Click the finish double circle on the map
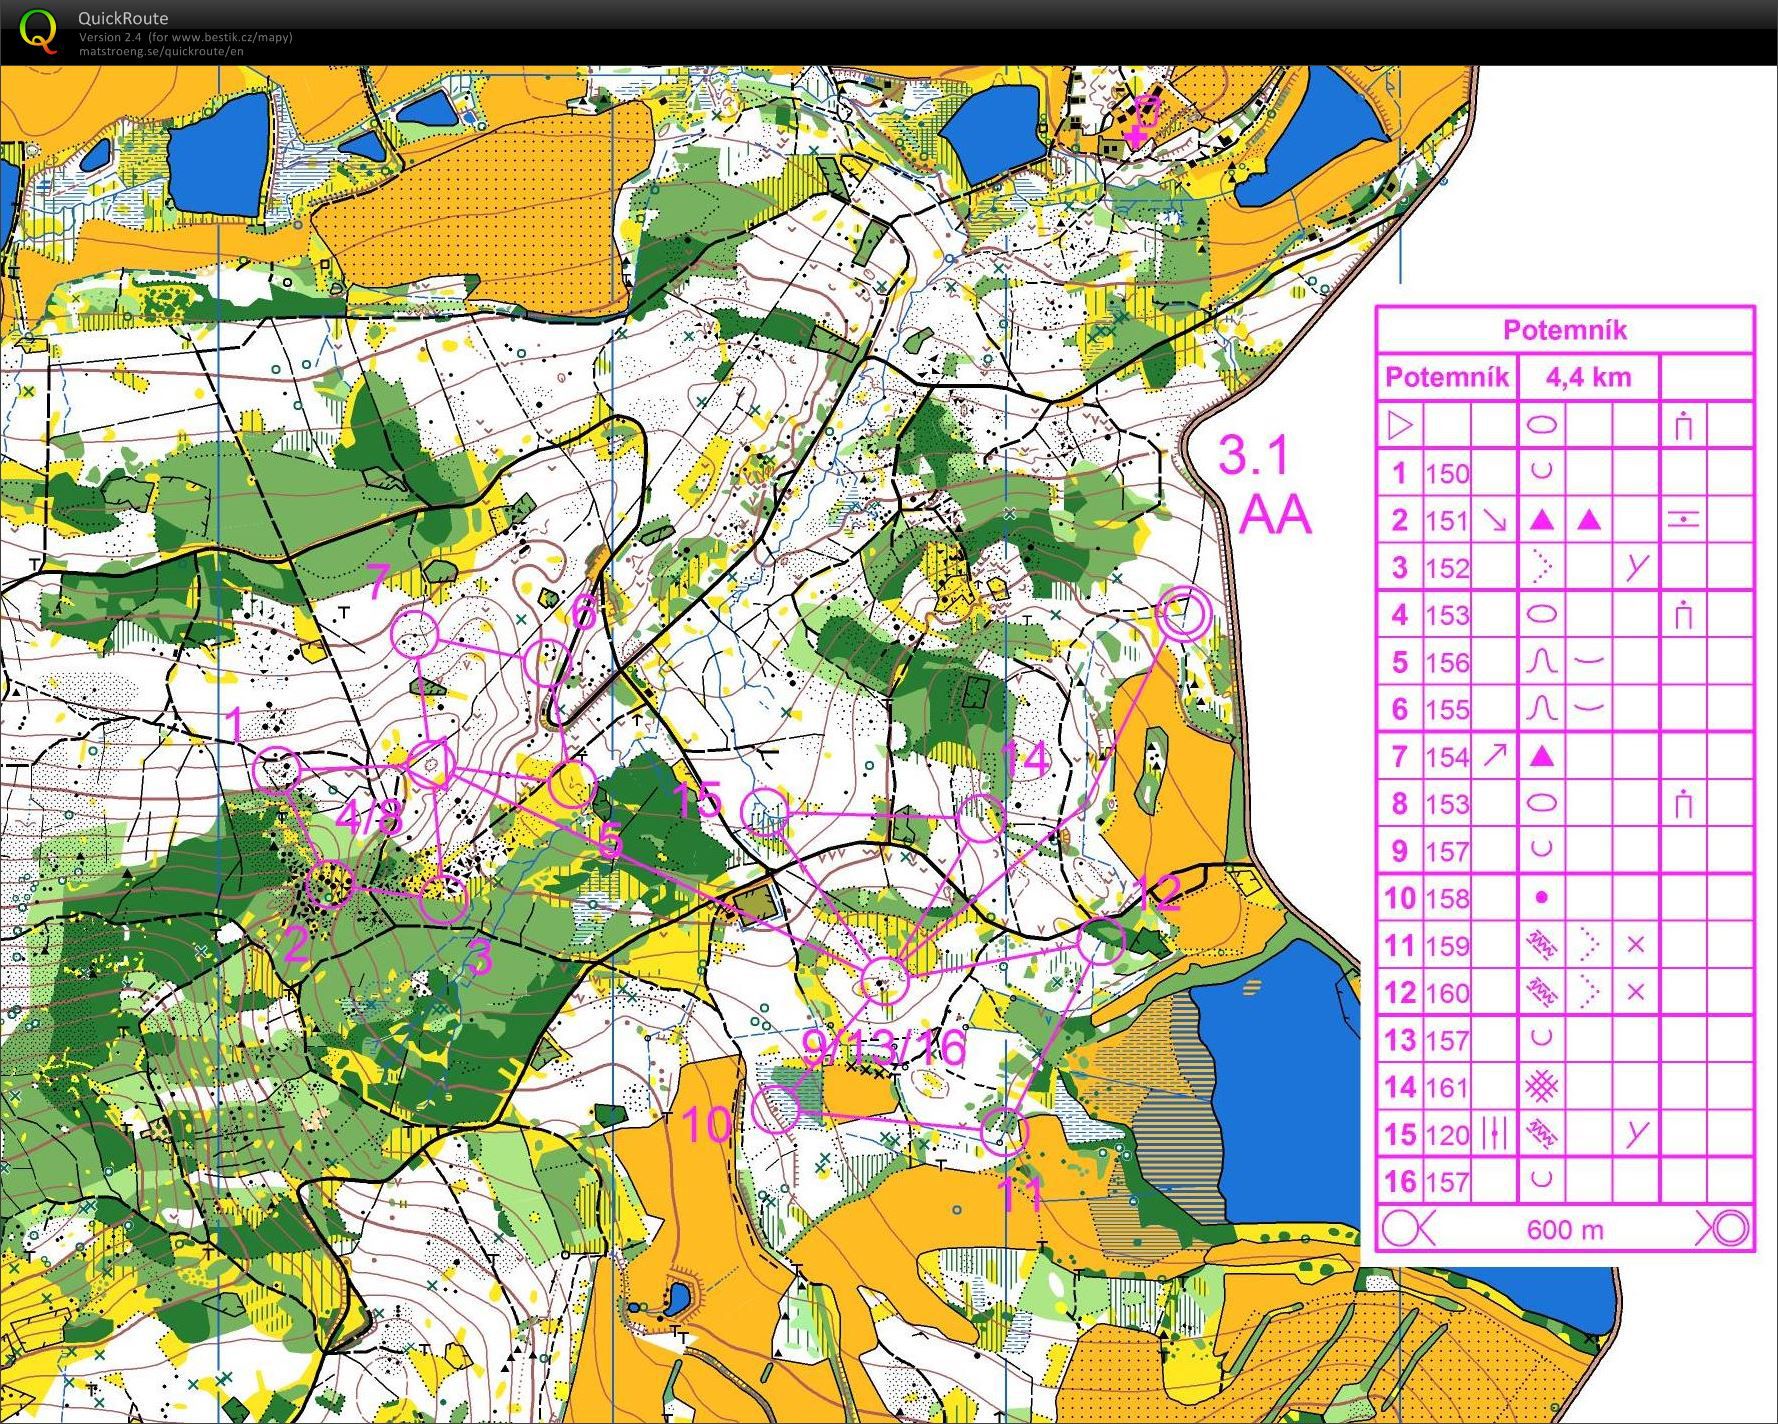Image resolution: width=1778 pixels, height=1424 pixels. point(1183,613)
